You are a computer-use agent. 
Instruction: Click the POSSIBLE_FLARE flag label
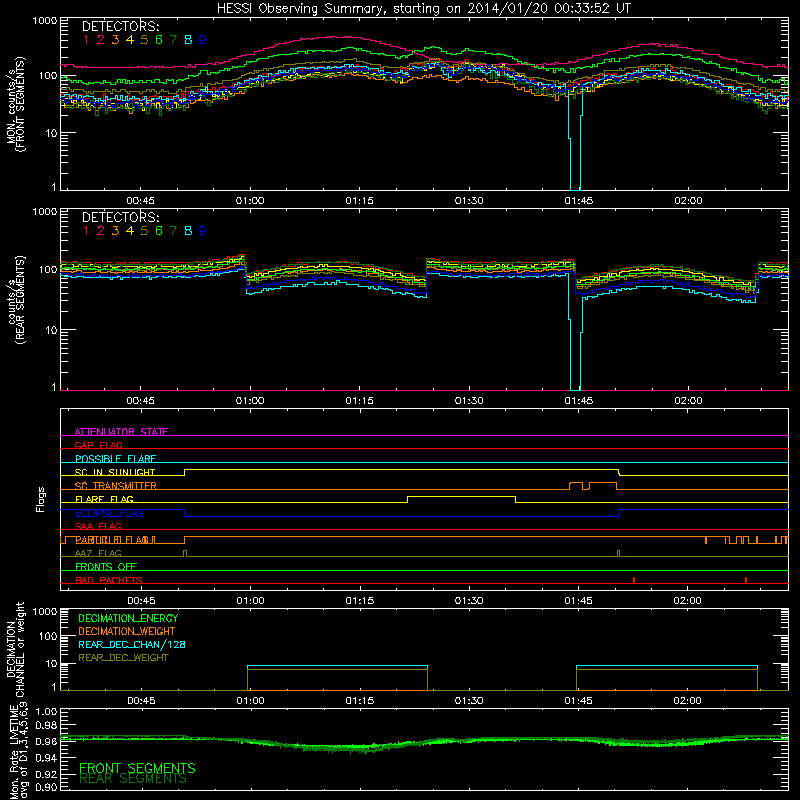(115, 459)
